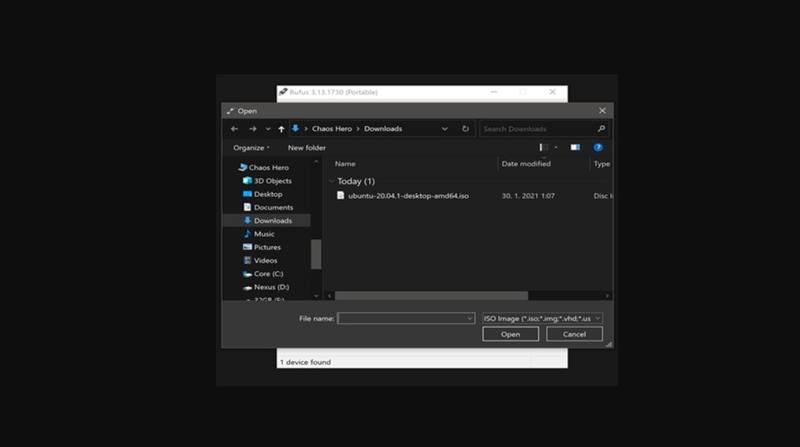The image size is (800, 447).
Task: Click the Open button
Action: coord(510,334)
